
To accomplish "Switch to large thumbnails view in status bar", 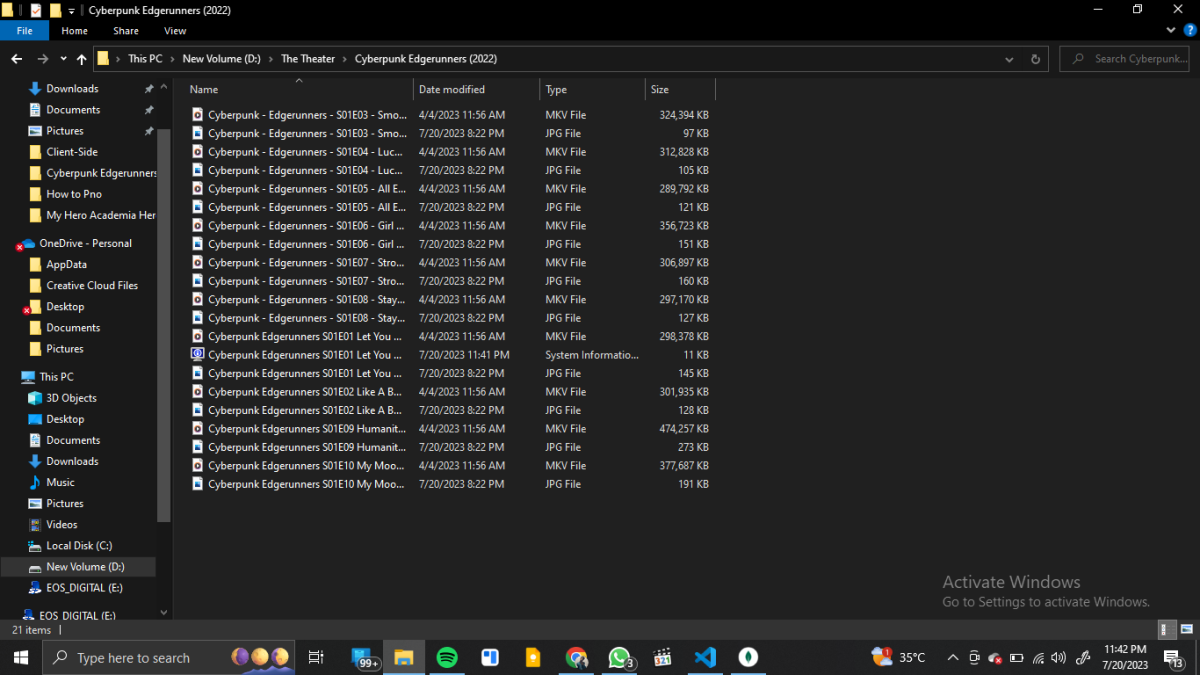I will tap(1186, 629).
